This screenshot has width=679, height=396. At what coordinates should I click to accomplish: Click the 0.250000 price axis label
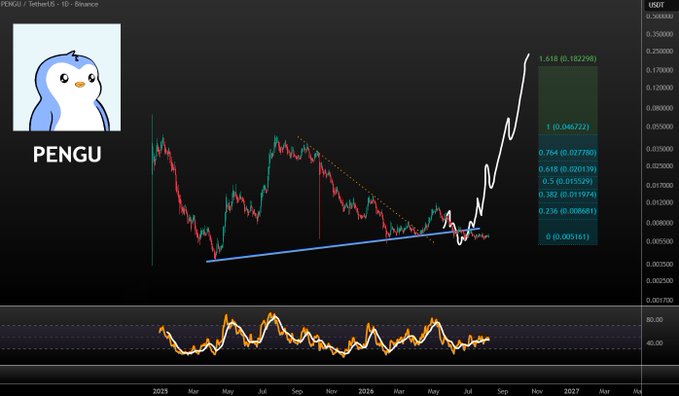[660, 51]
